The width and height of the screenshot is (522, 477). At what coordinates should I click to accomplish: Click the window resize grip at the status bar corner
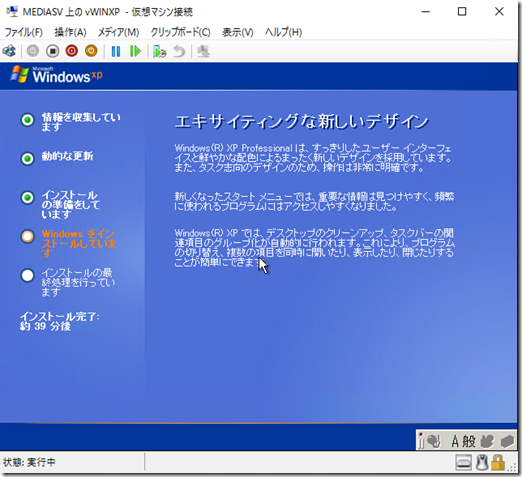512,468
